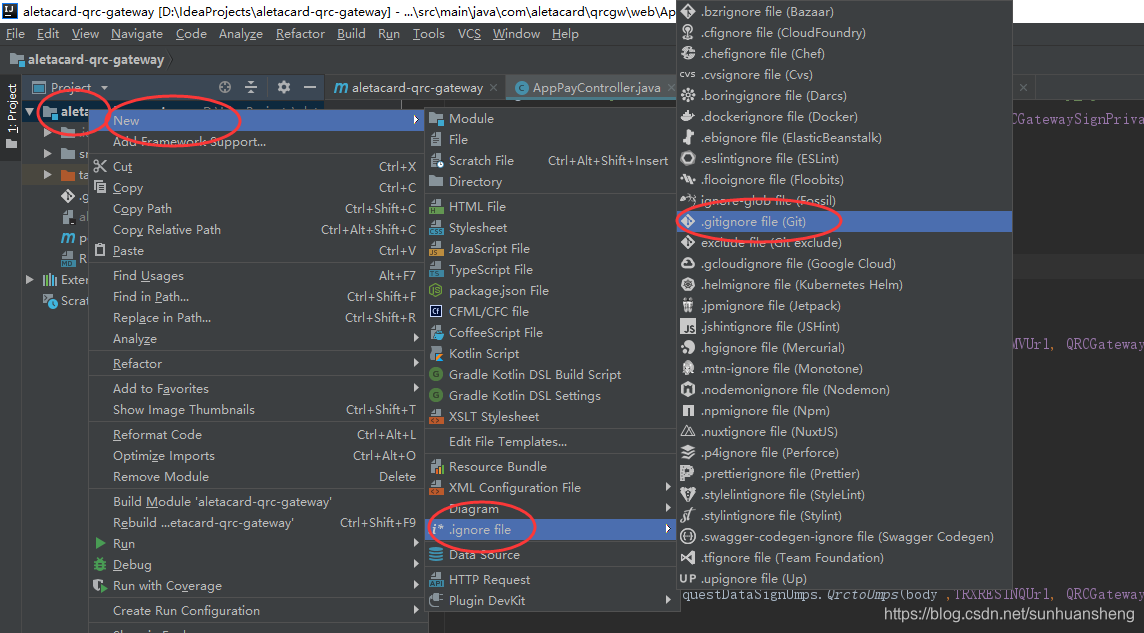This screenshot has width=1144, height=633.
Task: Click the Debug bug icon
Action: (101, 564)
